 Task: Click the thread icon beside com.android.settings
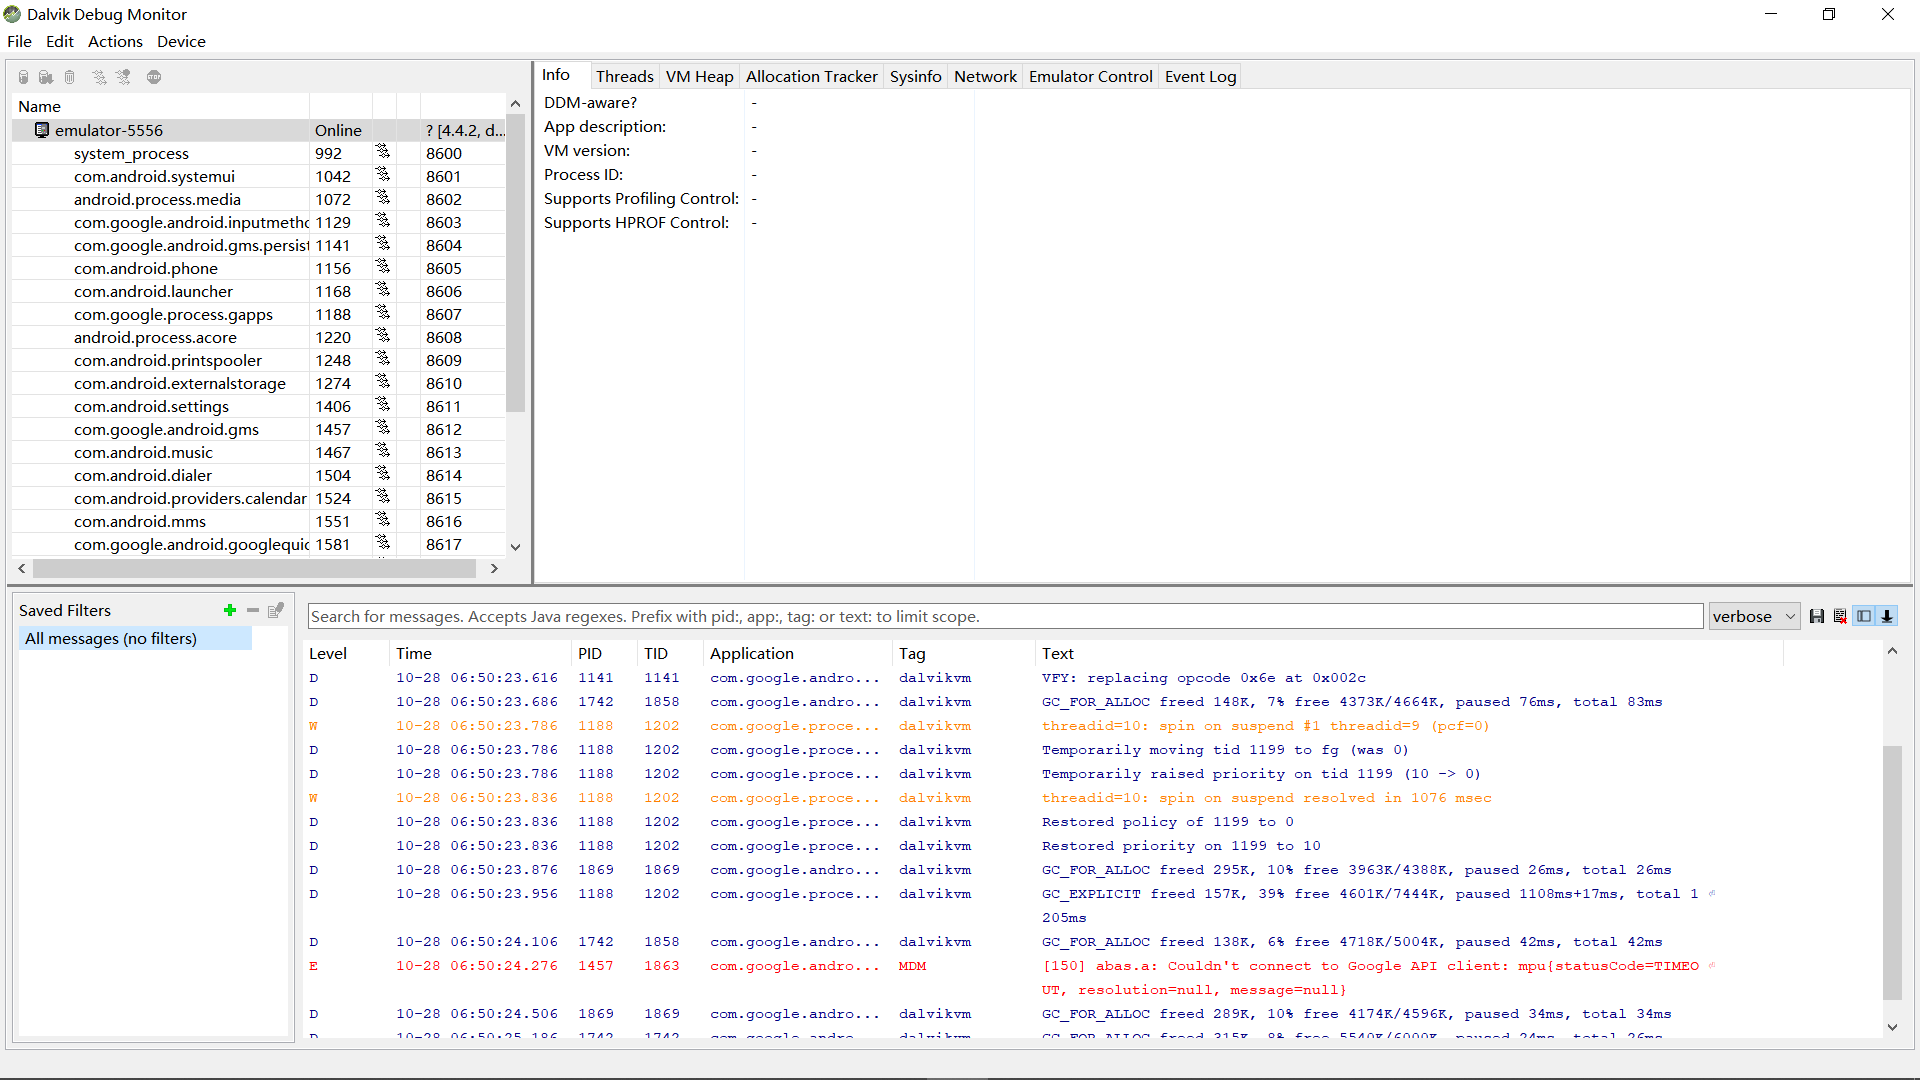click(x=383, y=406)
